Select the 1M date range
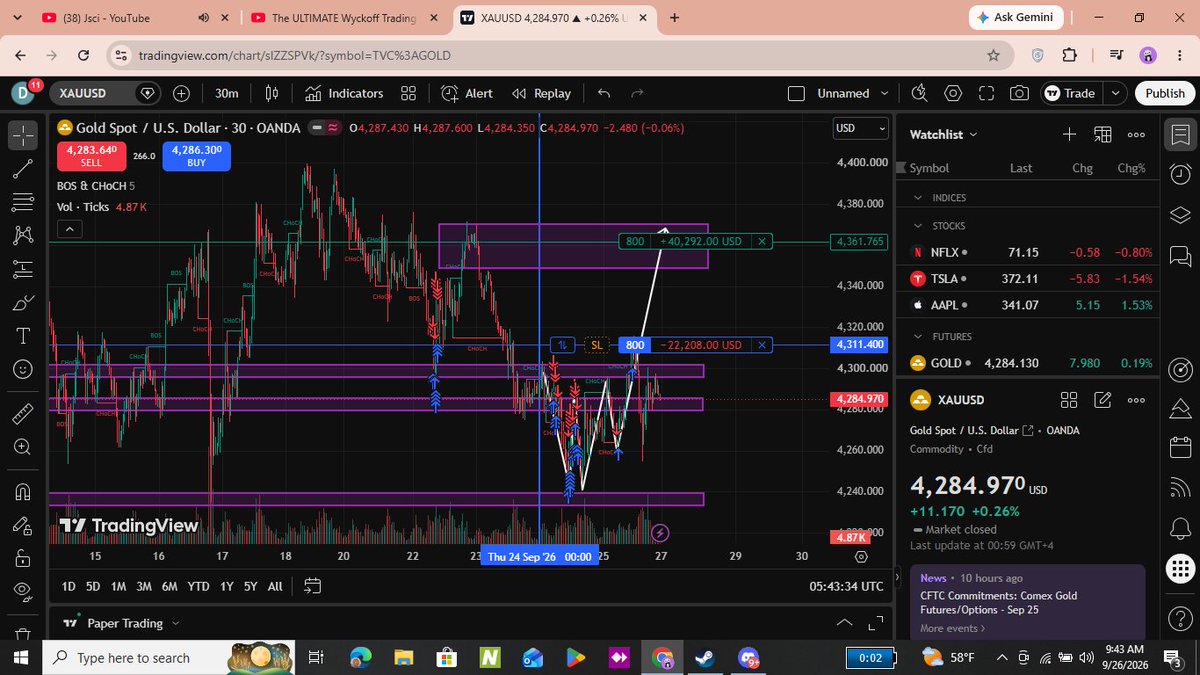Screen dimensions: 1200x675 point(118,586)
